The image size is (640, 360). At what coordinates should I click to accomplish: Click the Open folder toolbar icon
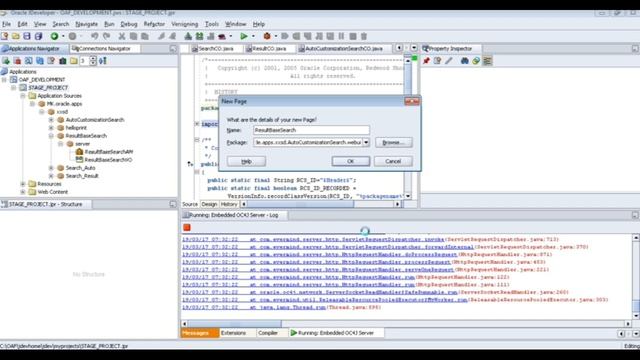point(16,36)
